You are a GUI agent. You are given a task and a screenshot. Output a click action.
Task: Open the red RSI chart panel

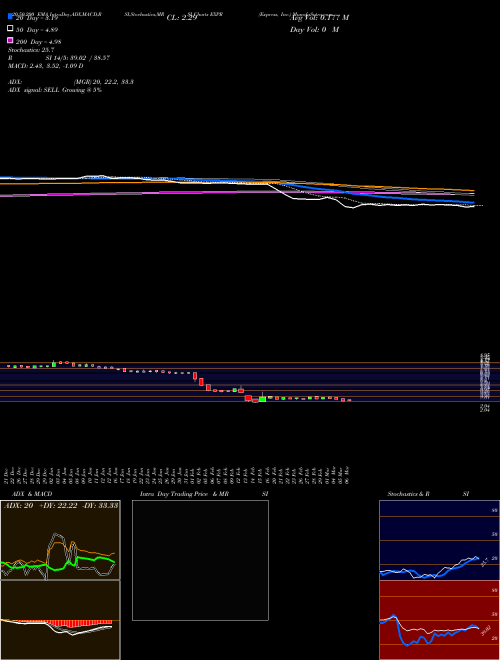coord(439,620)
